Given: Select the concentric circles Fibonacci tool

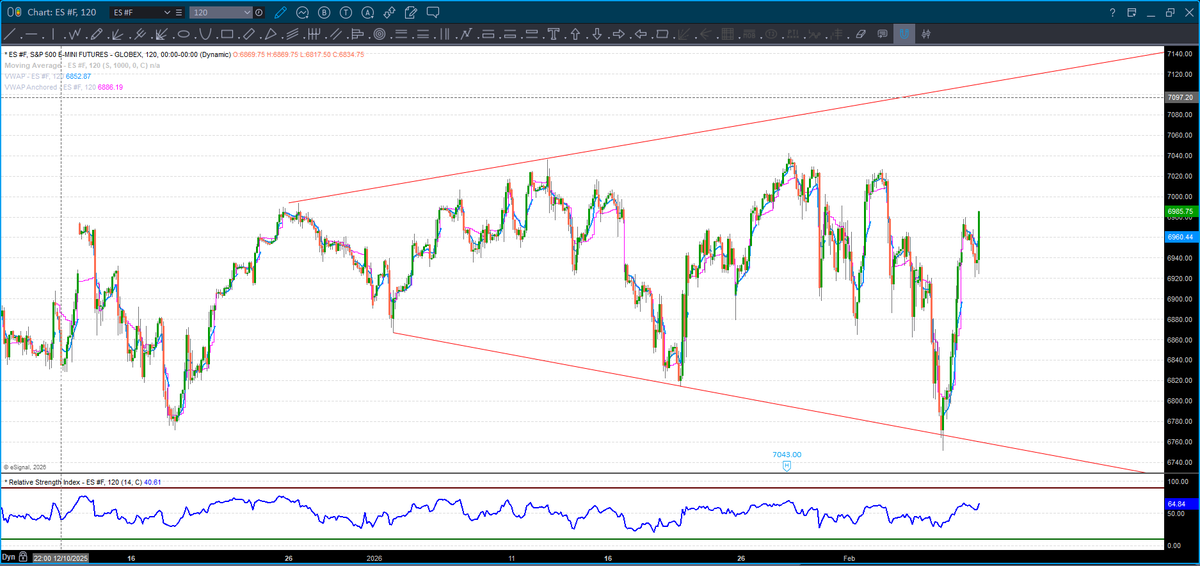Looking at the screenshot, I should 379,34.
